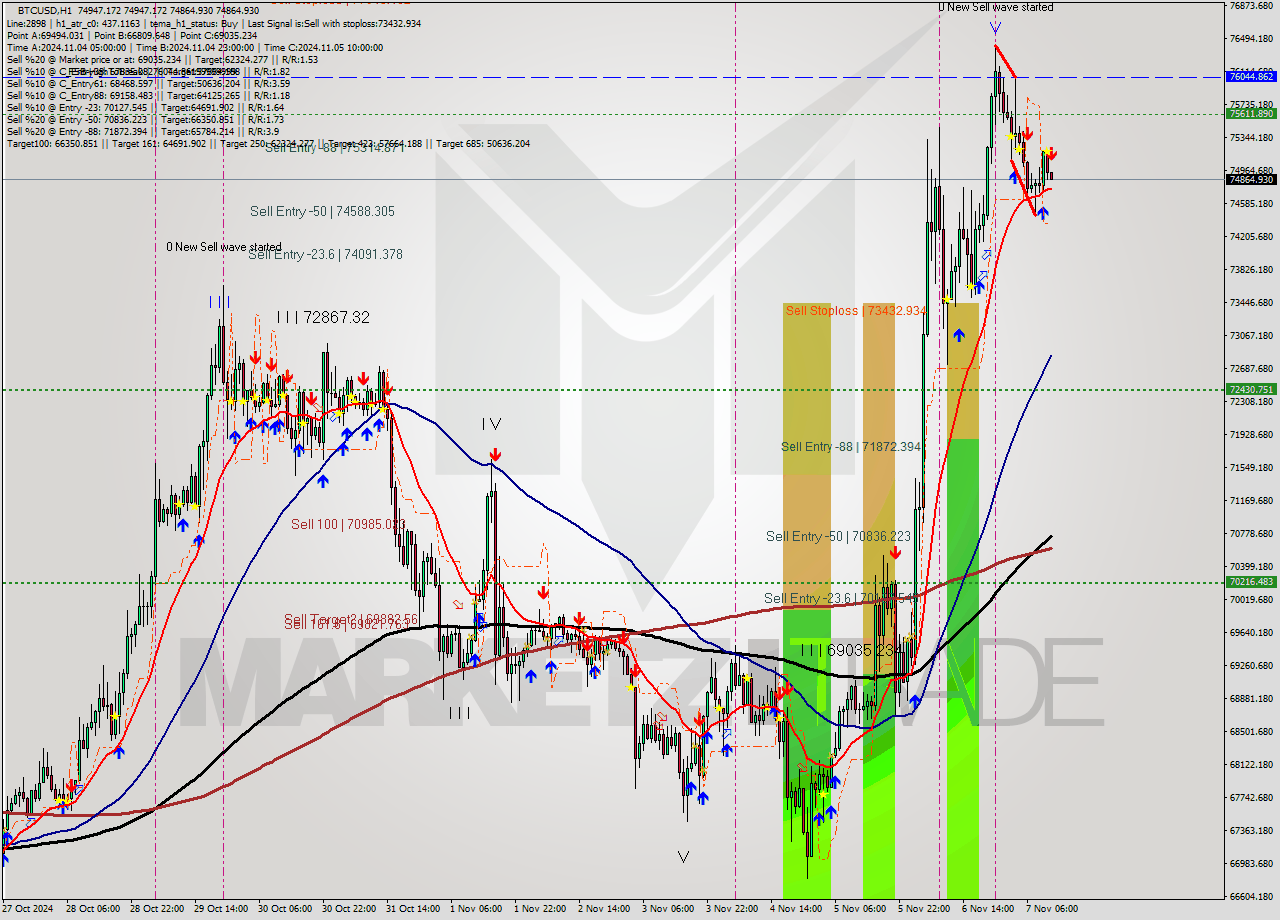Click the '27 Oct 2024' time axis label
This screenshot has width=1280, height=920.
point(27,909)
